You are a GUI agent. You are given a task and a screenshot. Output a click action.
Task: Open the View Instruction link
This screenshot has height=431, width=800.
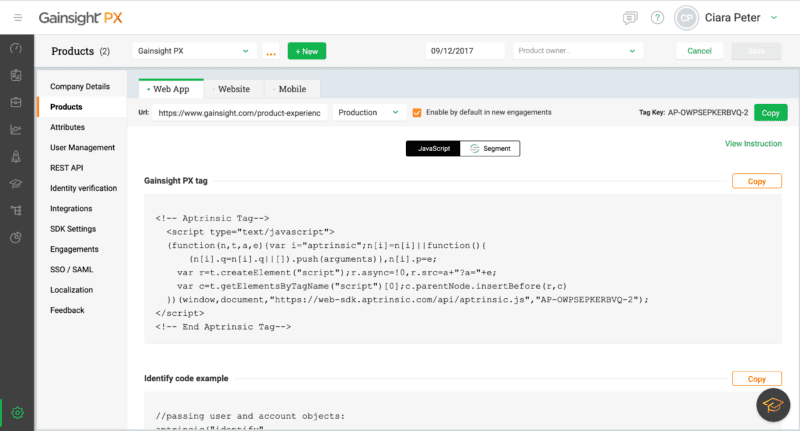pyautogui.click(x=753, y=144)
